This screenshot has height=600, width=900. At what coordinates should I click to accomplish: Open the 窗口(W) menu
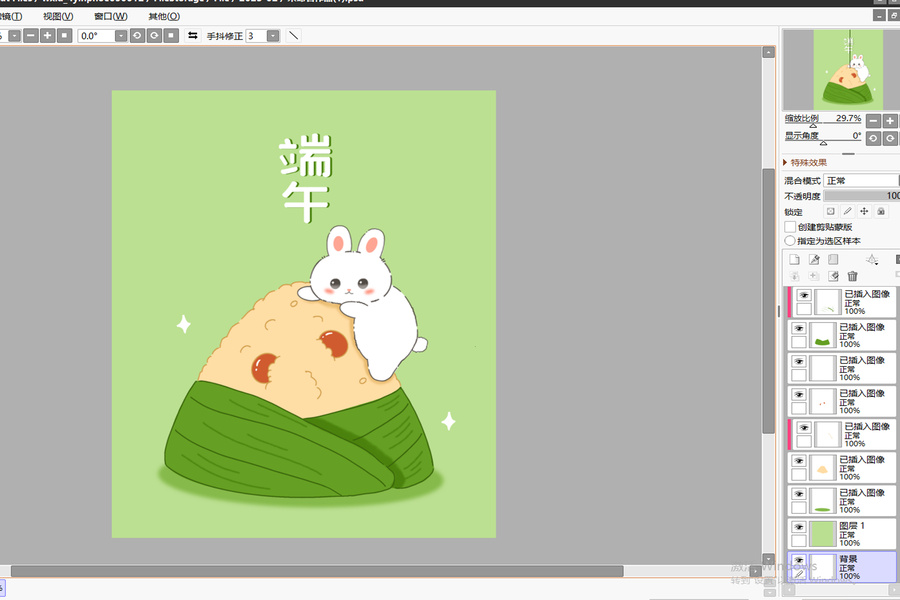pyautogui.click(x=111, y=16)
